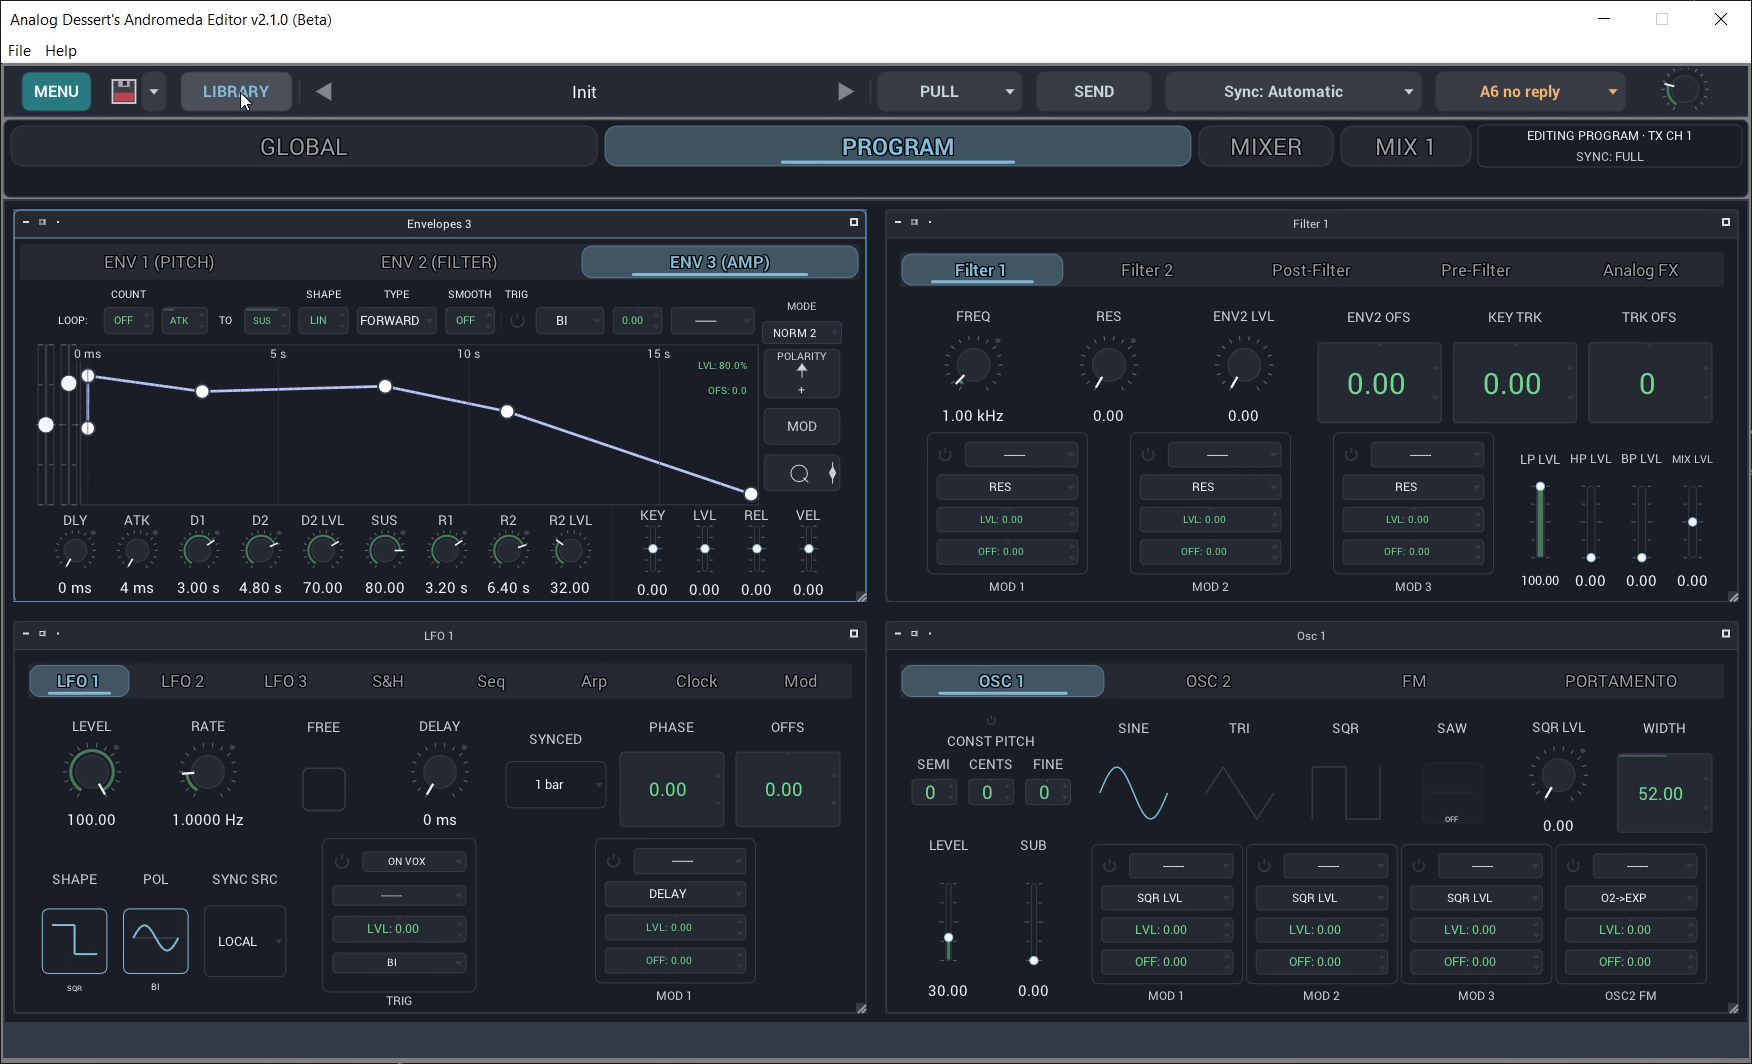
Task: Toggle the SAW waveform OFF switch
Action: pyautogui.click(x=1451, y=793)
